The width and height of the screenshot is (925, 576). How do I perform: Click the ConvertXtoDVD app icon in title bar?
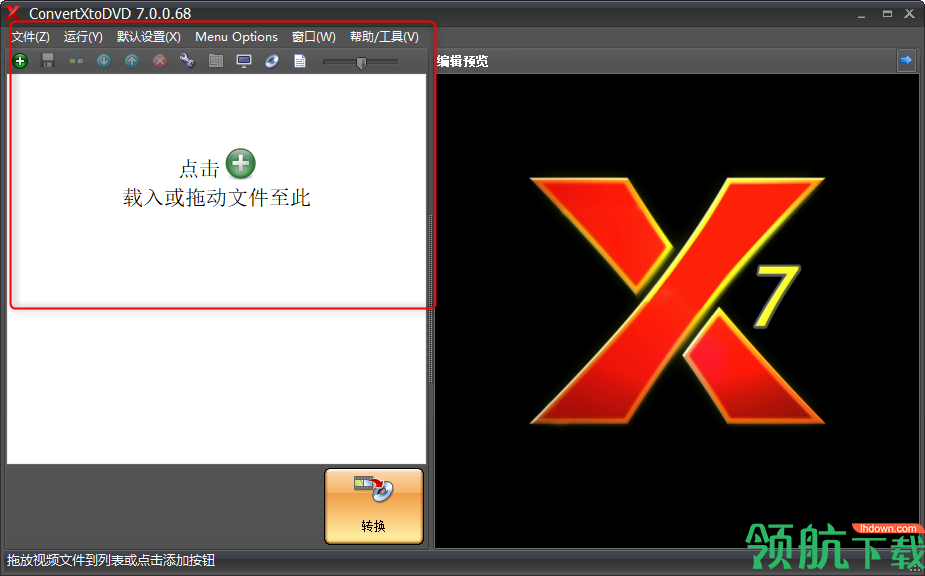click(x=13, y=12)
